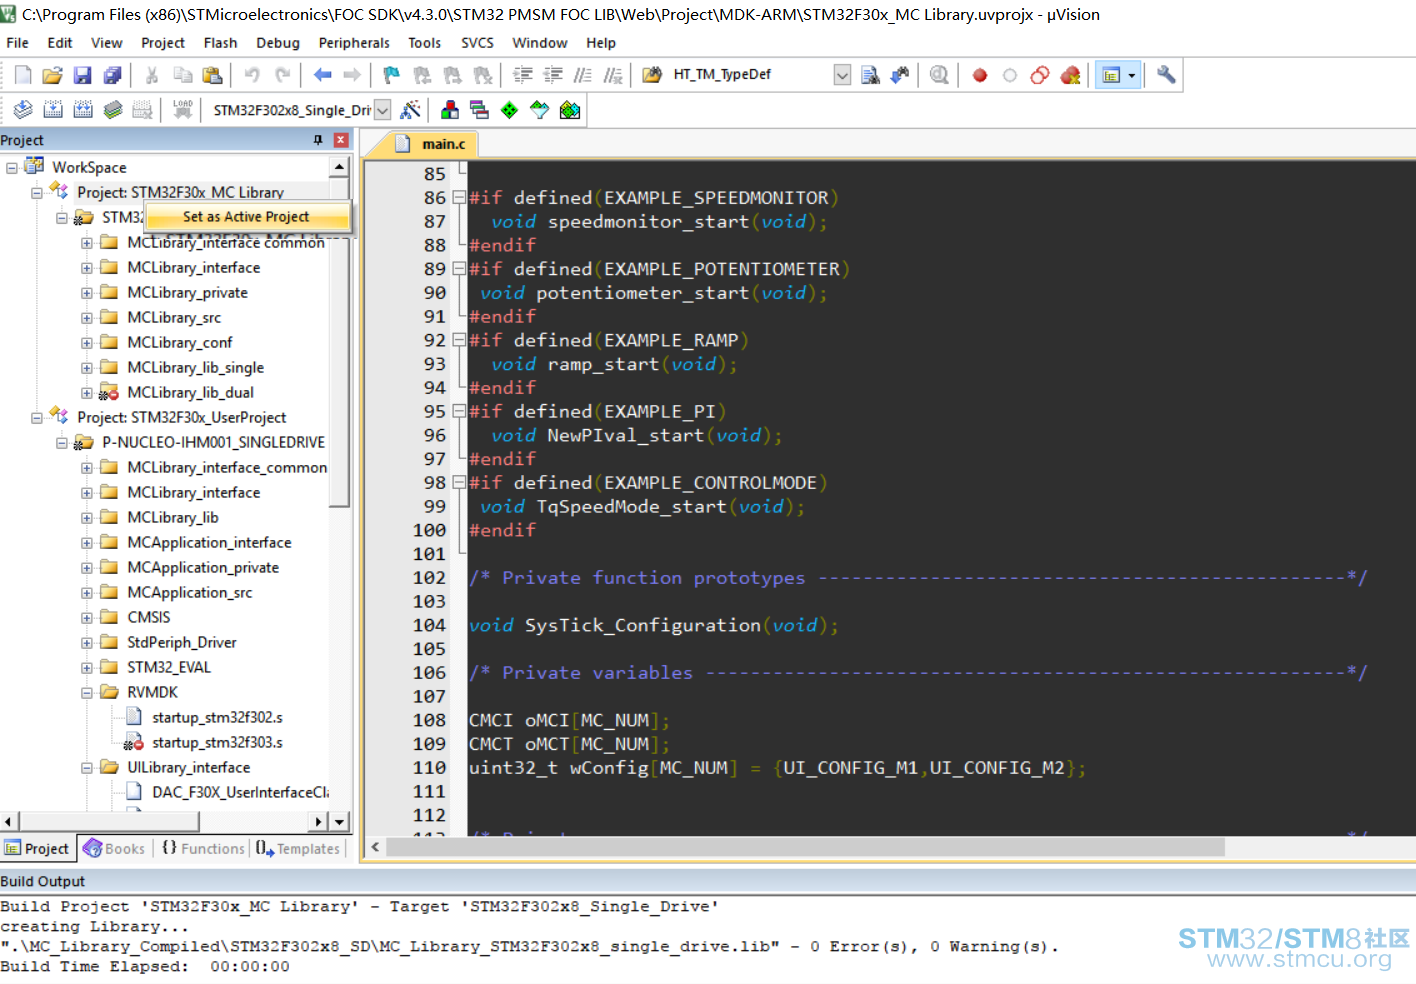The width and height of the screenshot is (1416, 984).
Task: Open the Debug menu
Action: [278, 43]
